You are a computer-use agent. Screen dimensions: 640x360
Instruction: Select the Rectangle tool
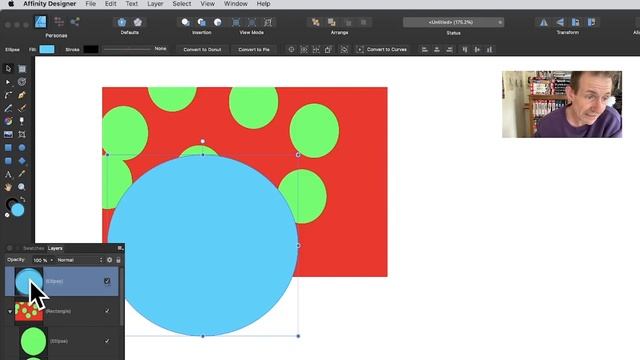8,148
